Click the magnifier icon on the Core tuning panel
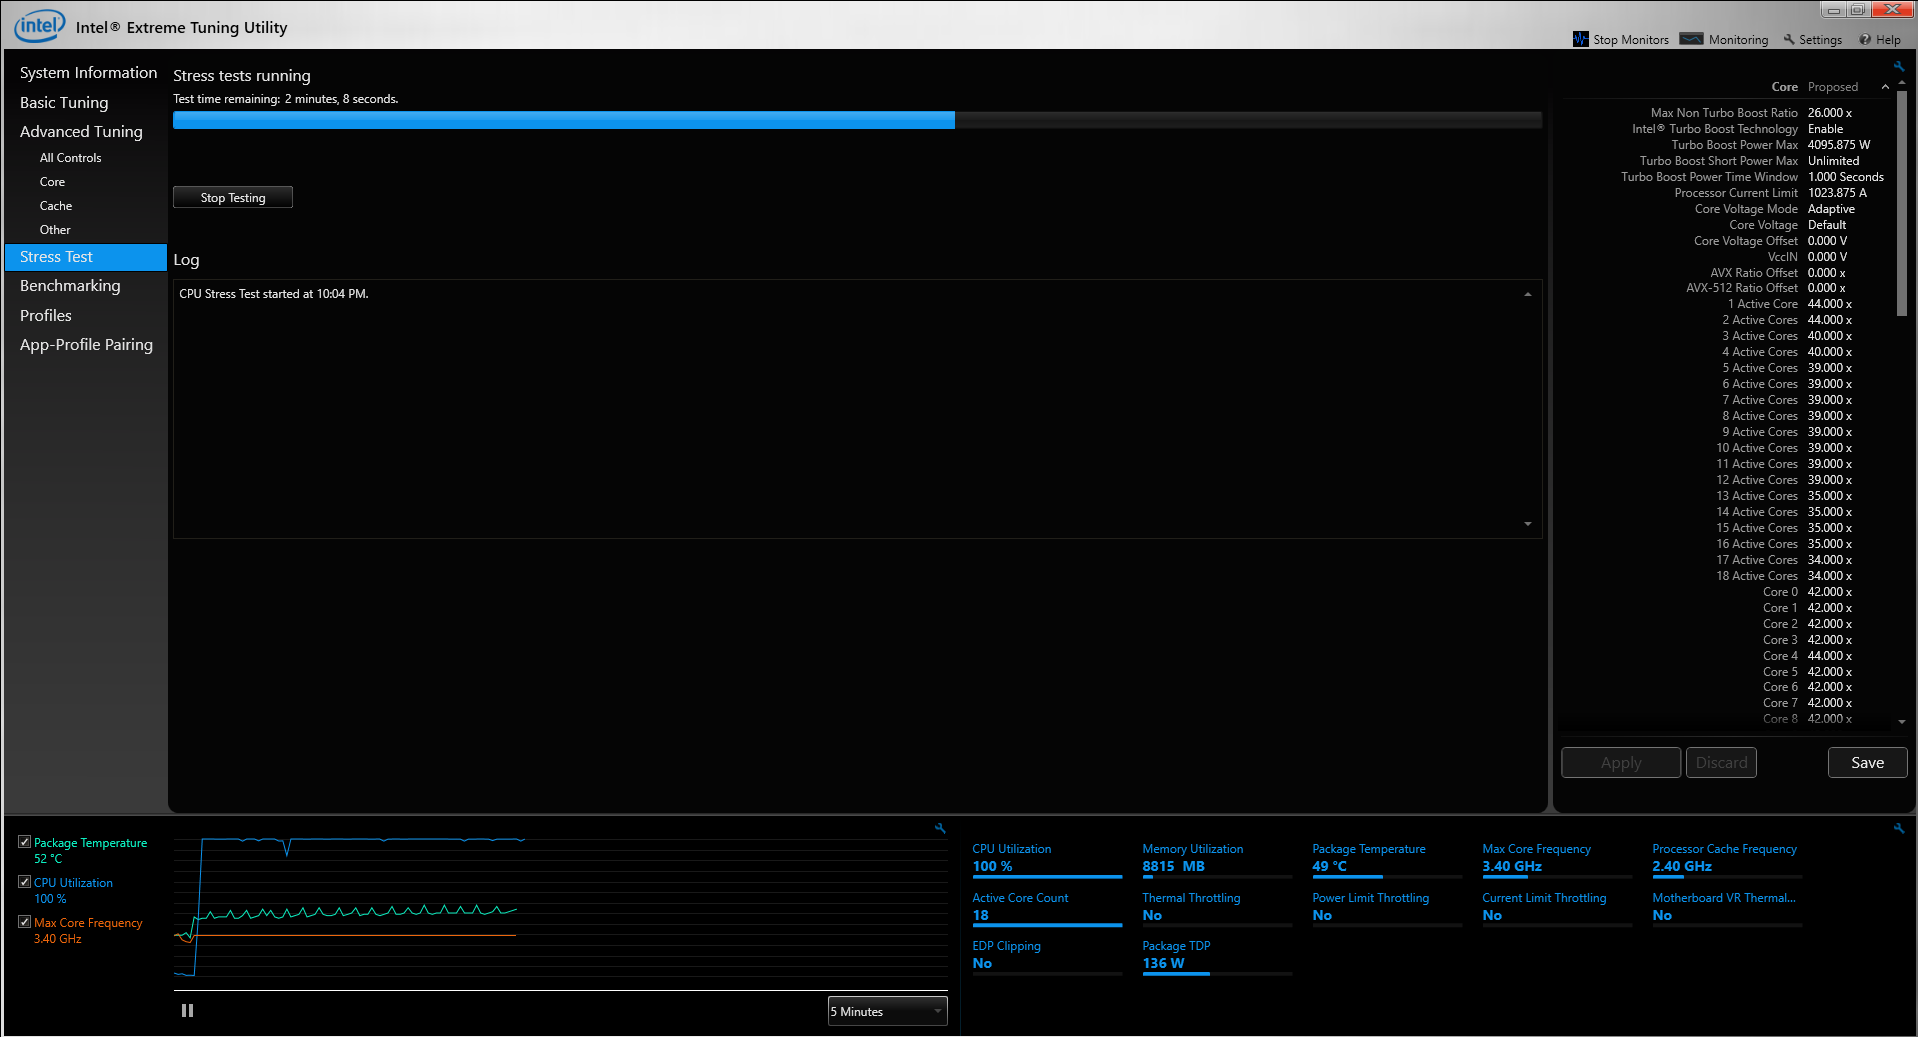The image size is (1918, 1037). click(1898, 66)
